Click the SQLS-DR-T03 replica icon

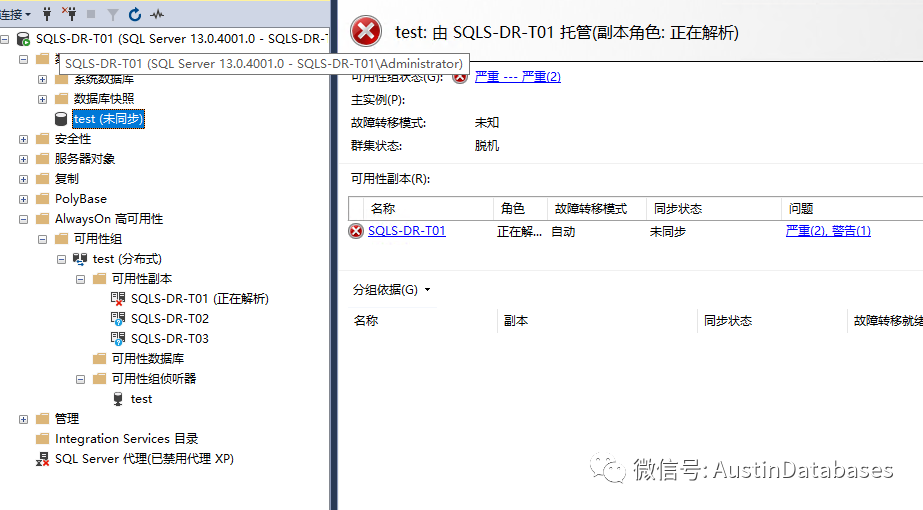(x=118, y=339)
